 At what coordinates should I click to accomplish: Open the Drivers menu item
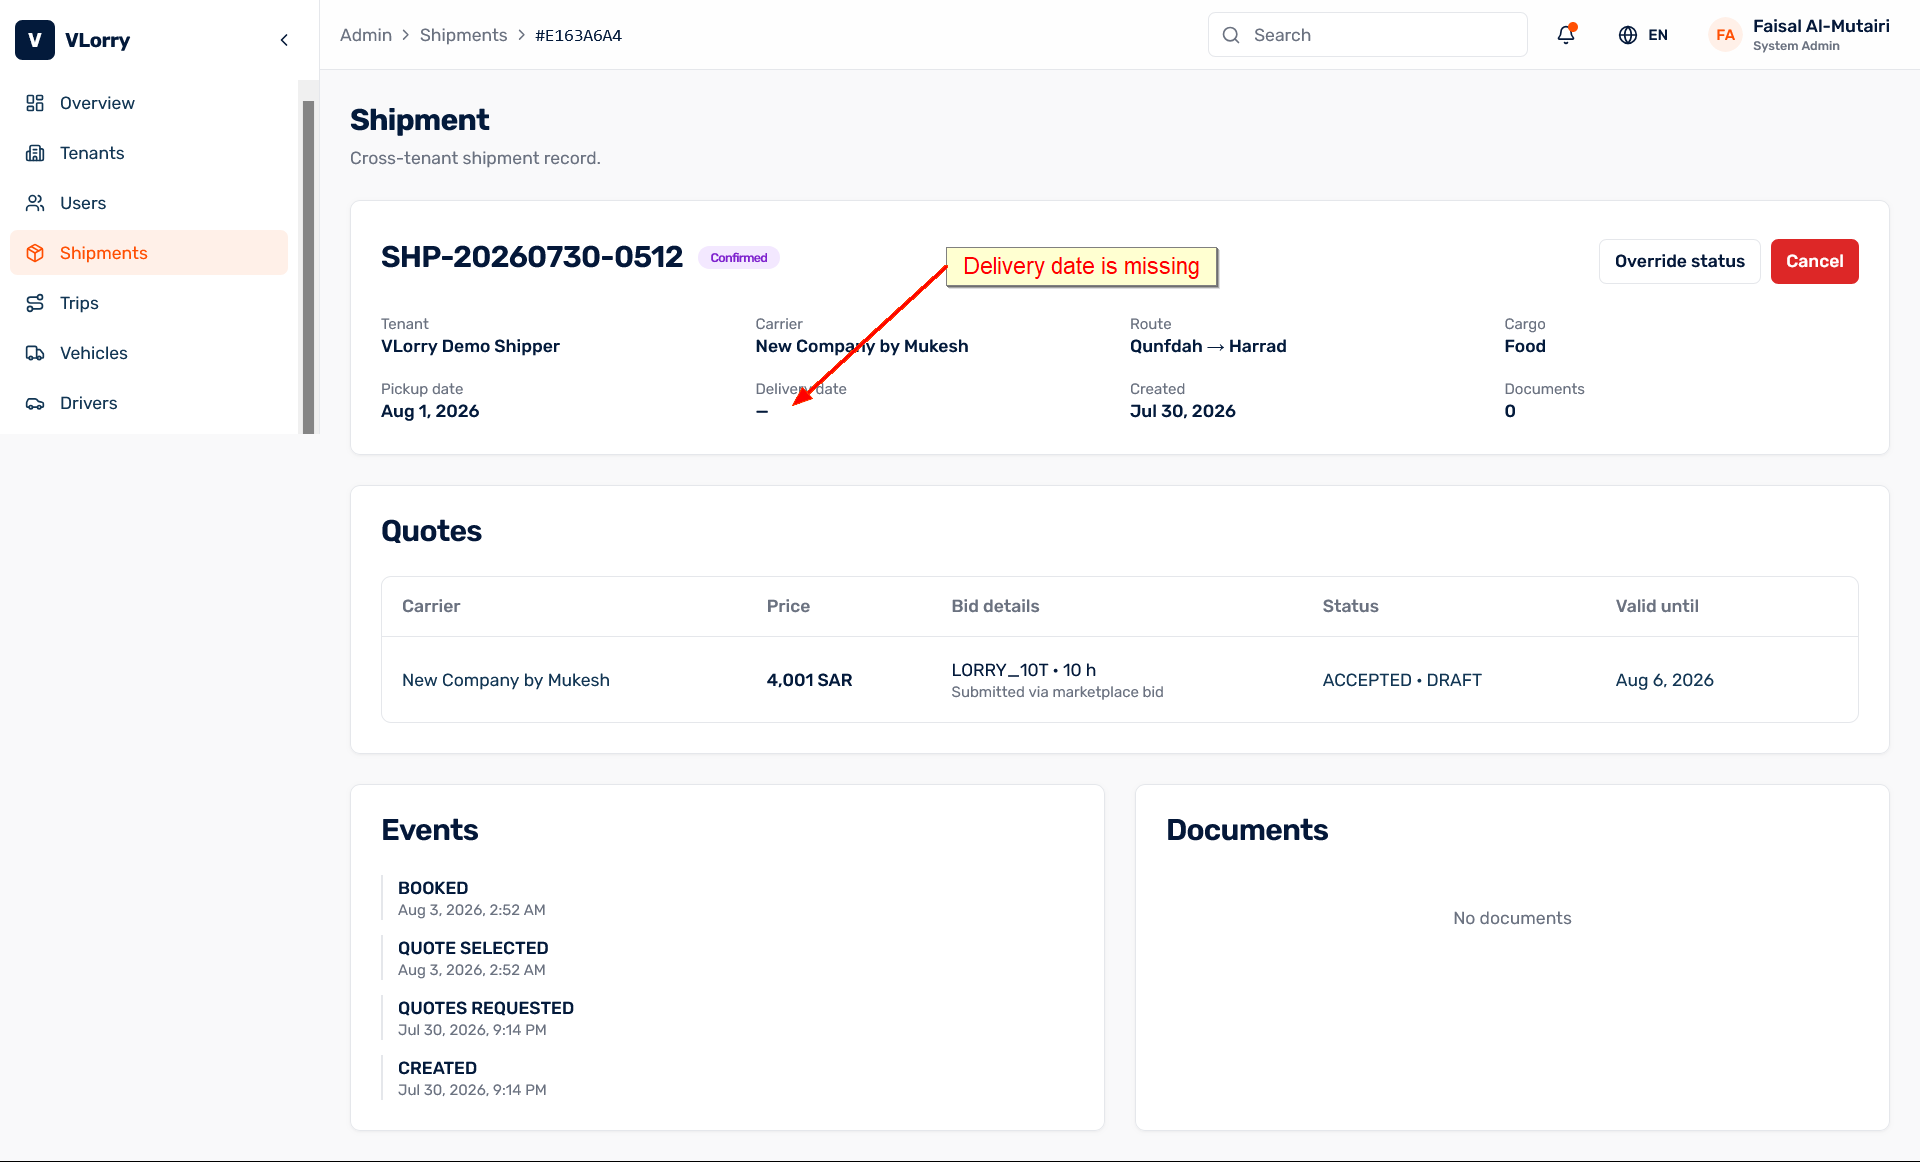point(149,403)
